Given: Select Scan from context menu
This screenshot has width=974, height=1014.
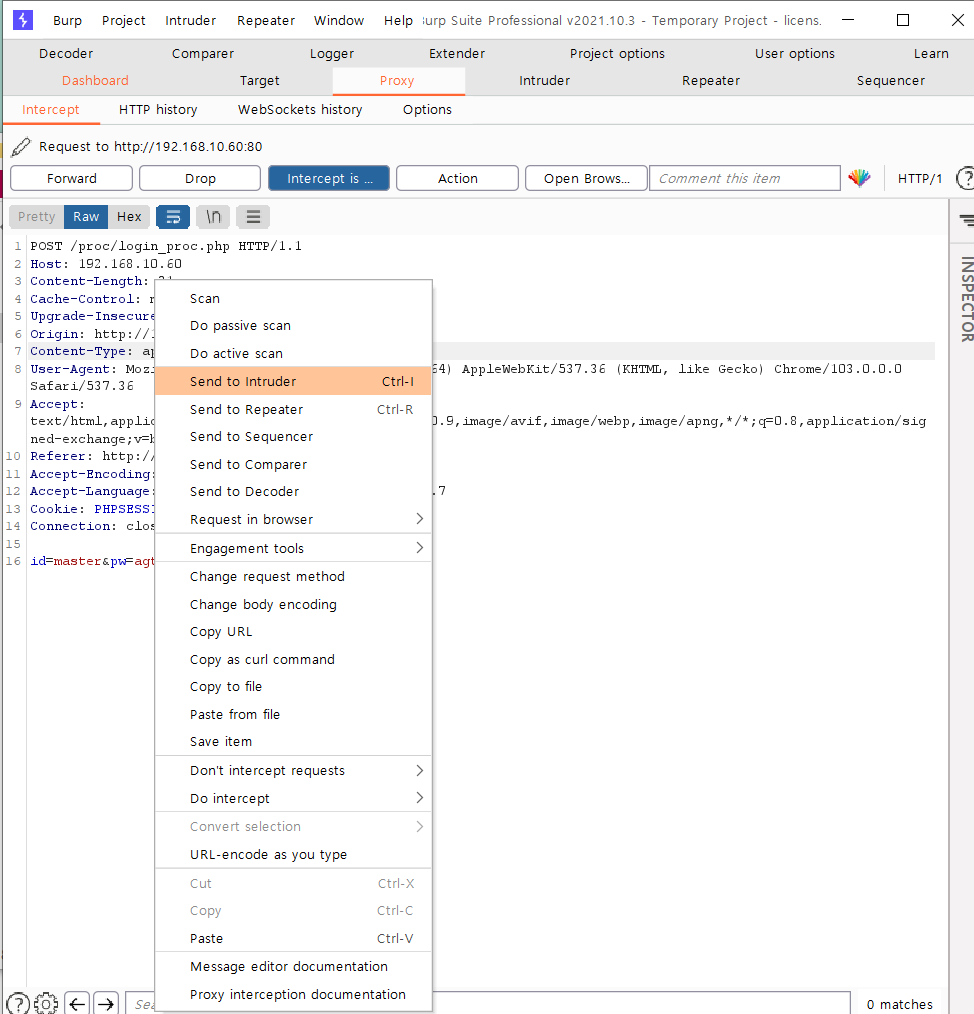Looking at the screenshot, I should [x=293, y=299].
